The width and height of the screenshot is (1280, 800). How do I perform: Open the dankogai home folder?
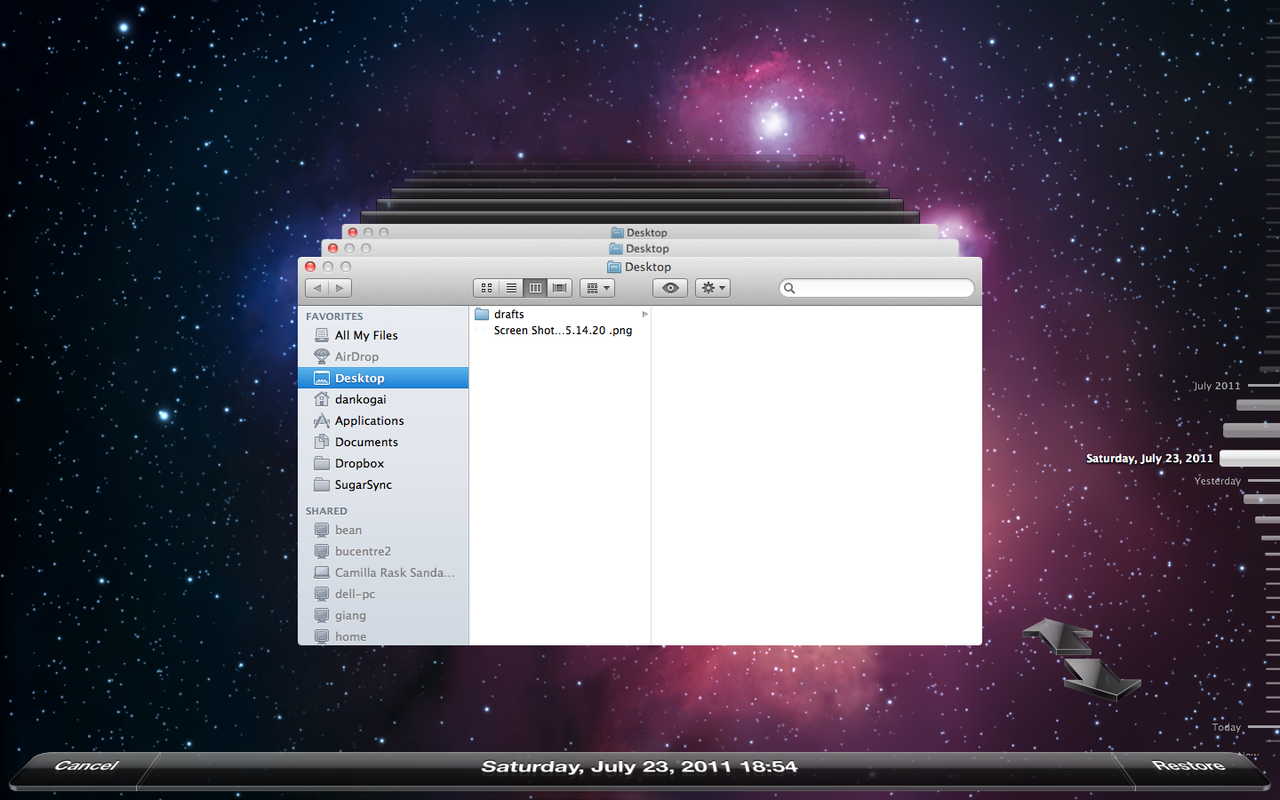(383, 399)
